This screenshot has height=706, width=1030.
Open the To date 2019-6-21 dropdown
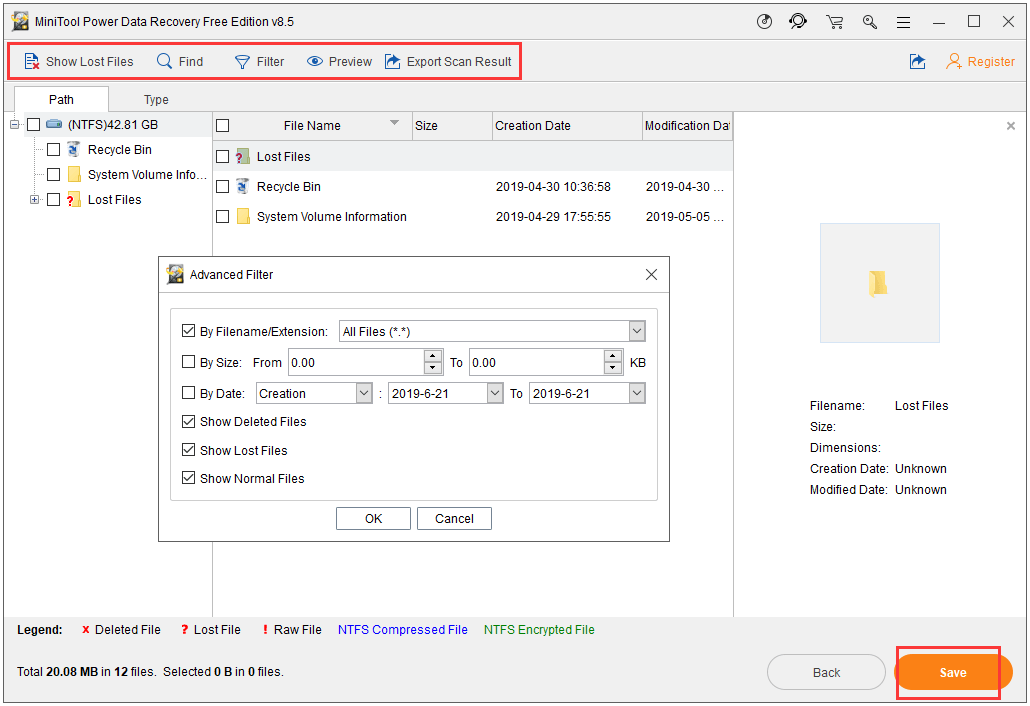pos(637,393)
